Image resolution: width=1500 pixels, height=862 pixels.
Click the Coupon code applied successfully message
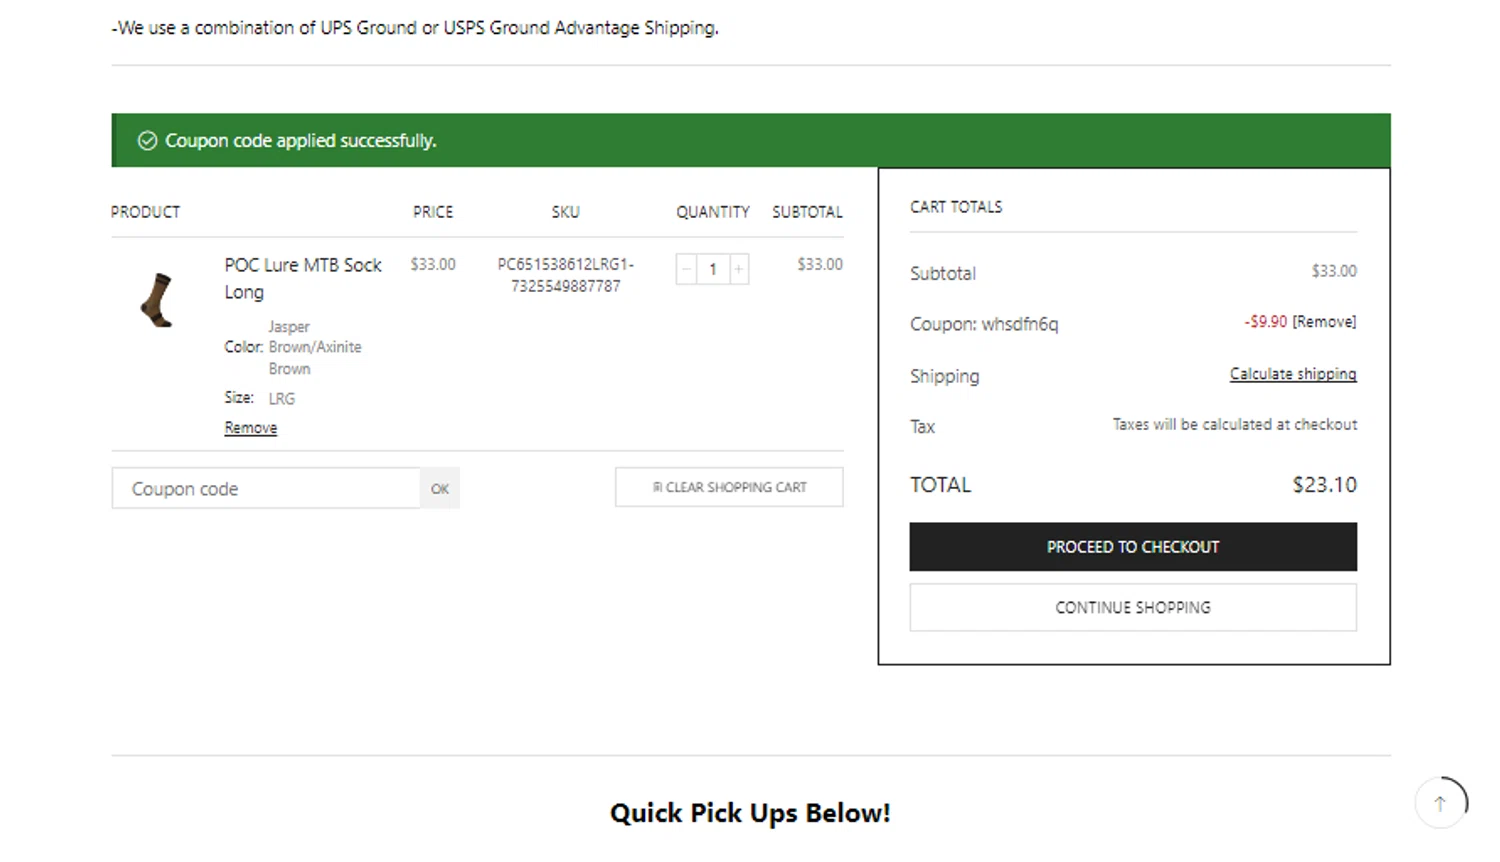[301, 141]
